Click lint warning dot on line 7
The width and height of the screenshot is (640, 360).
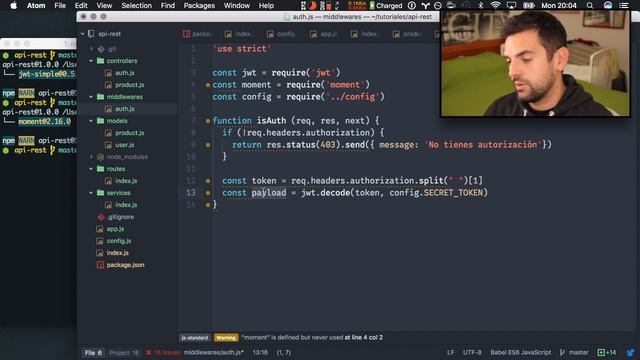[x=208, y=121]
